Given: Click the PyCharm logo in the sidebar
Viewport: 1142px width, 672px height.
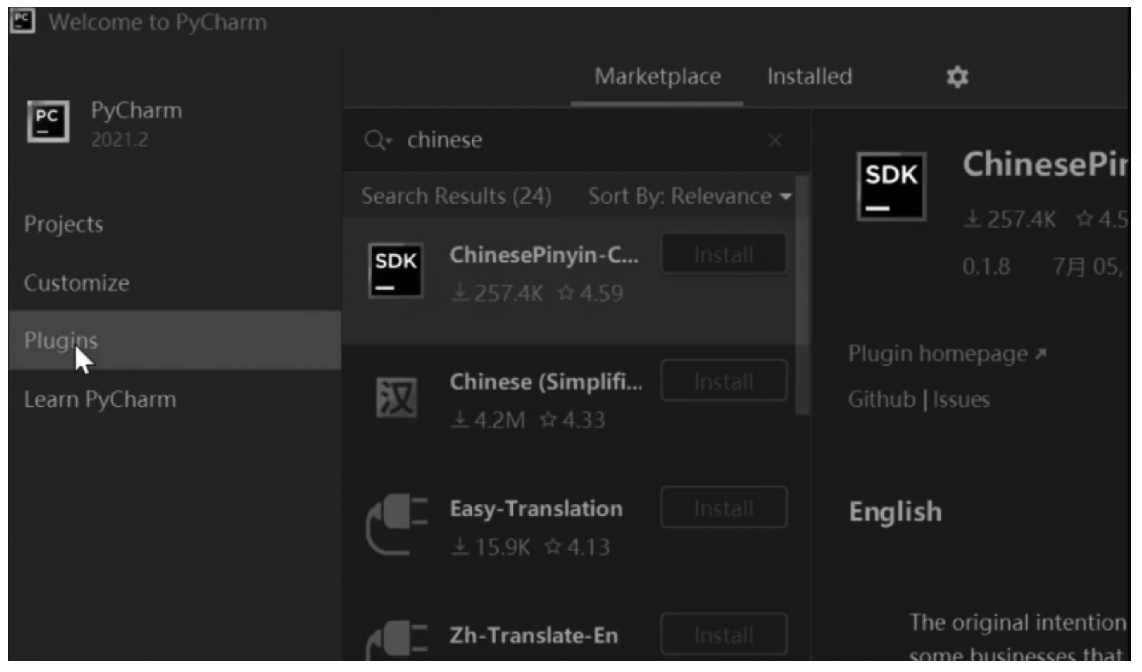Looking at the screenshot, I should pyautogui.click(x=48, y=122).
